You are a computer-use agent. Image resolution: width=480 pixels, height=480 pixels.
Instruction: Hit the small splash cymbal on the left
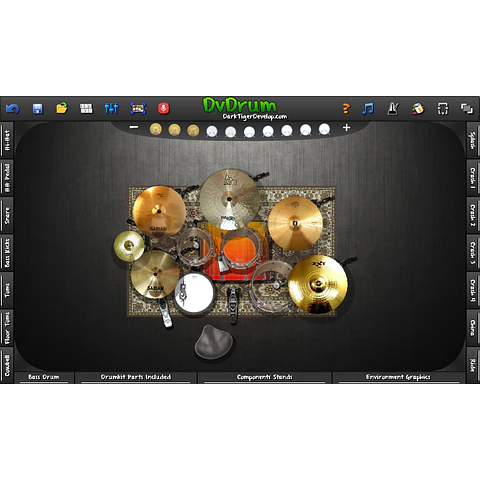coord(129,246)
